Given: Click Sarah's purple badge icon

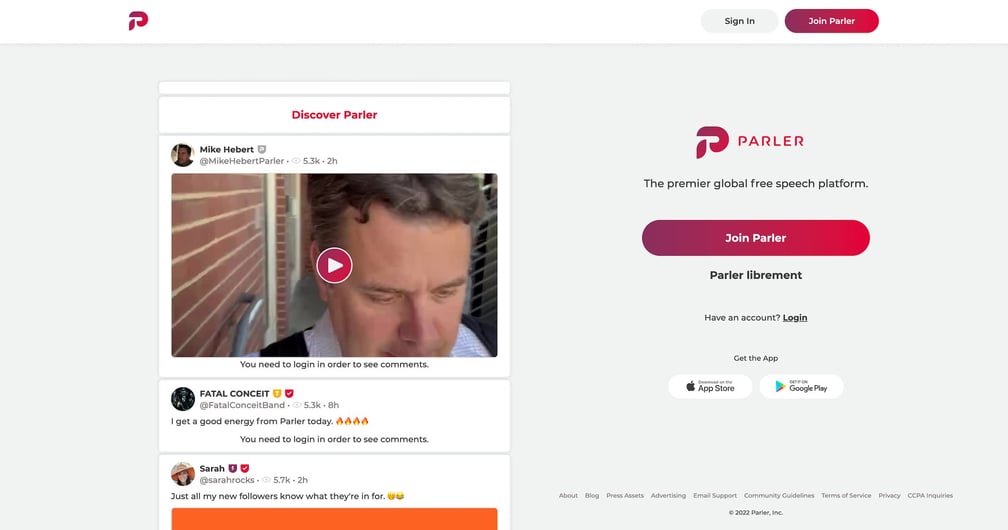Looking at the screenshot, I should coord(233,468).
